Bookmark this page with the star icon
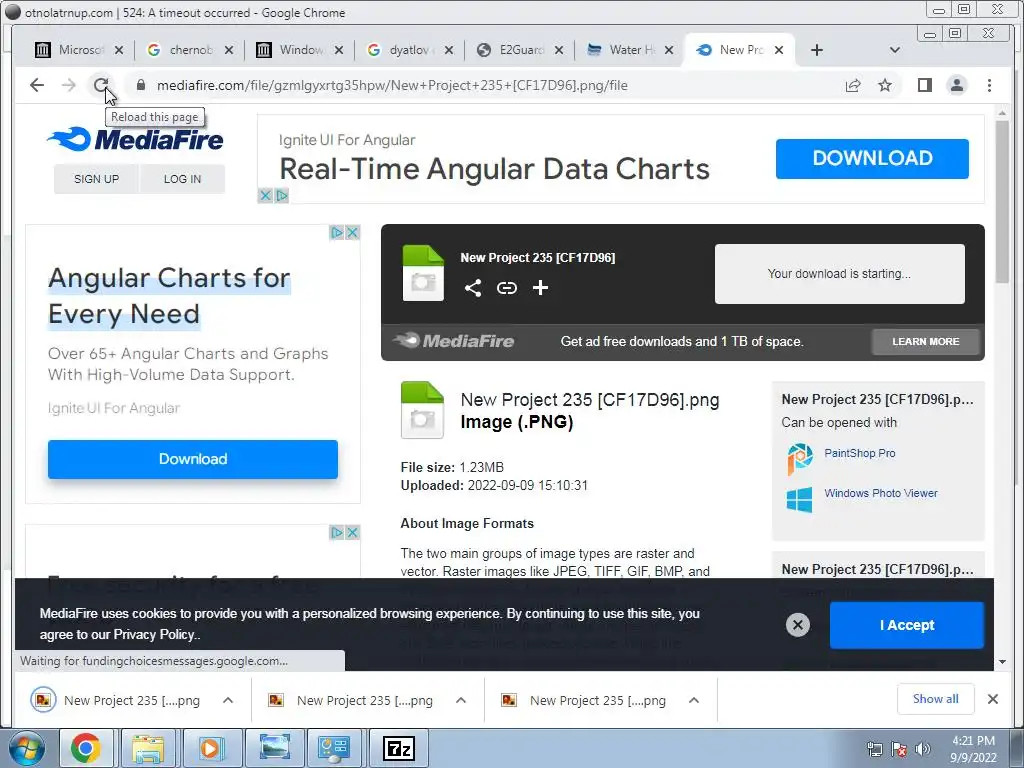This screenshot has height=768, width=1024. (x=885, y=85)
